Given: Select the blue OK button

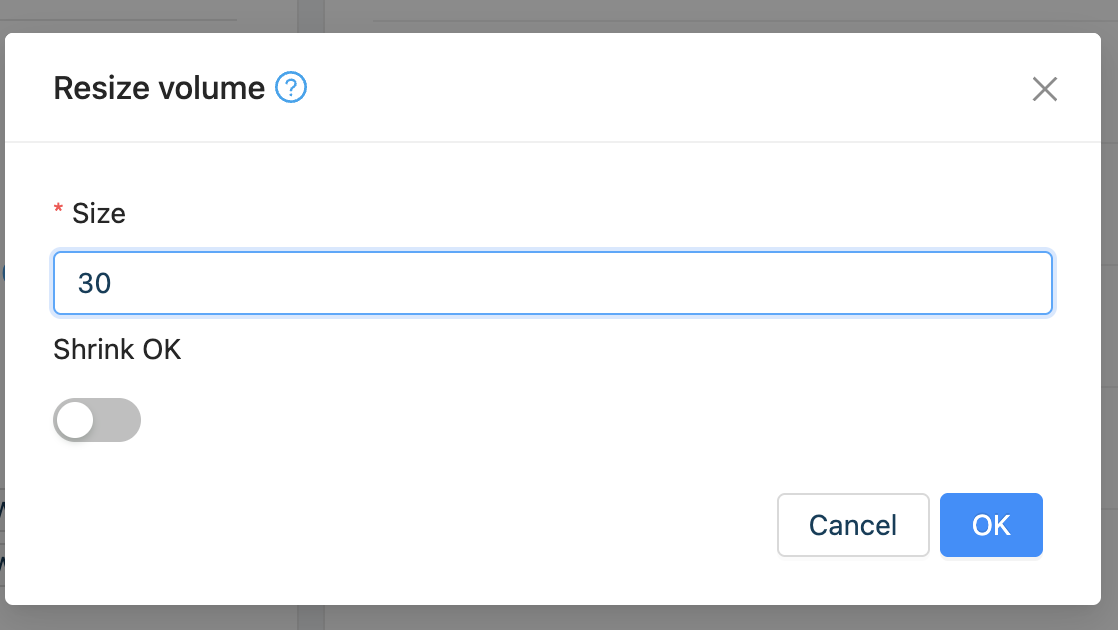Looking at the screenshot, I should [991, 525].
